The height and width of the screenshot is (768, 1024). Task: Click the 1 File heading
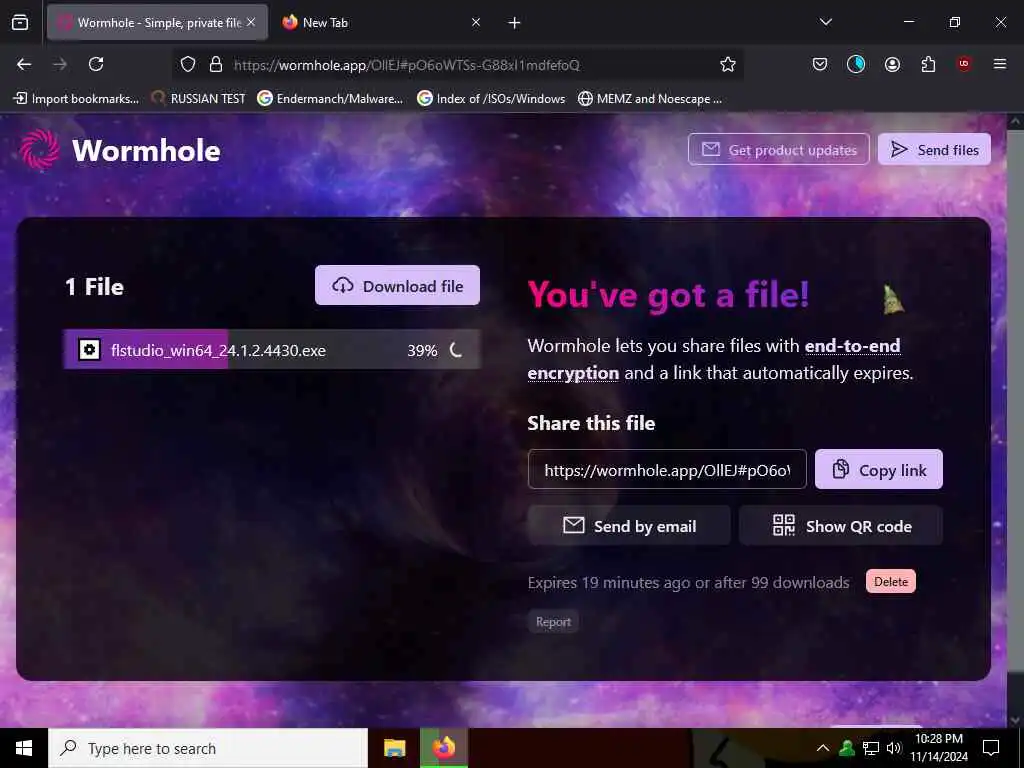94,287
